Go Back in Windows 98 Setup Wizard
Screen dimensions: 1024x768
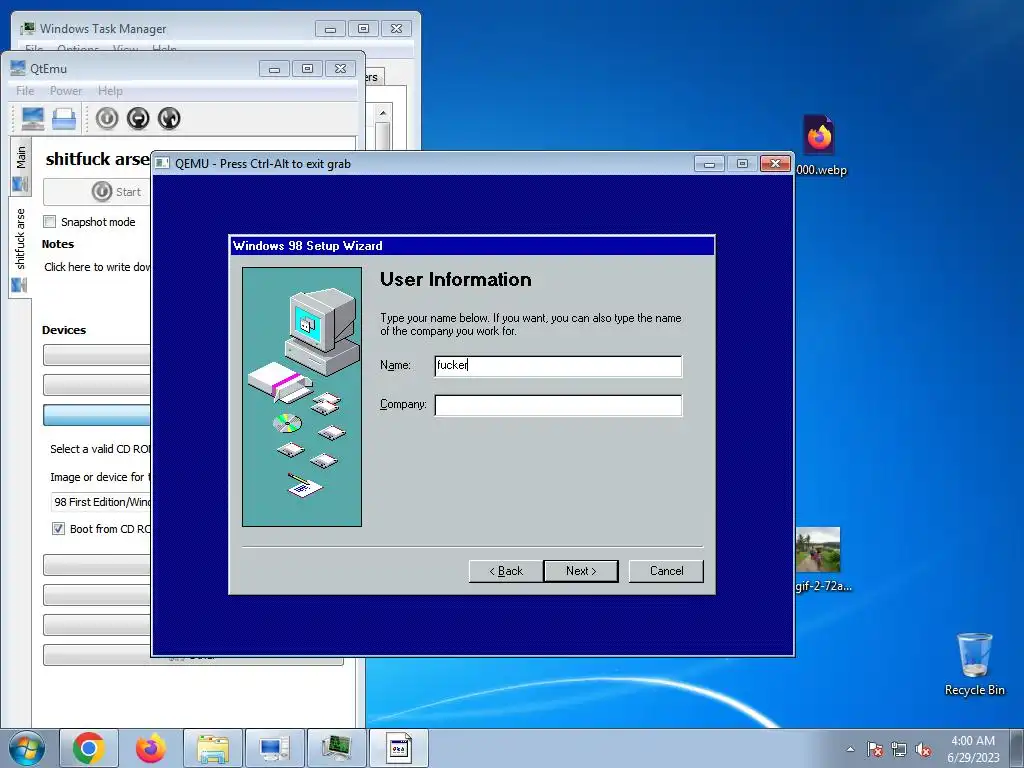(x=505, y=571)
